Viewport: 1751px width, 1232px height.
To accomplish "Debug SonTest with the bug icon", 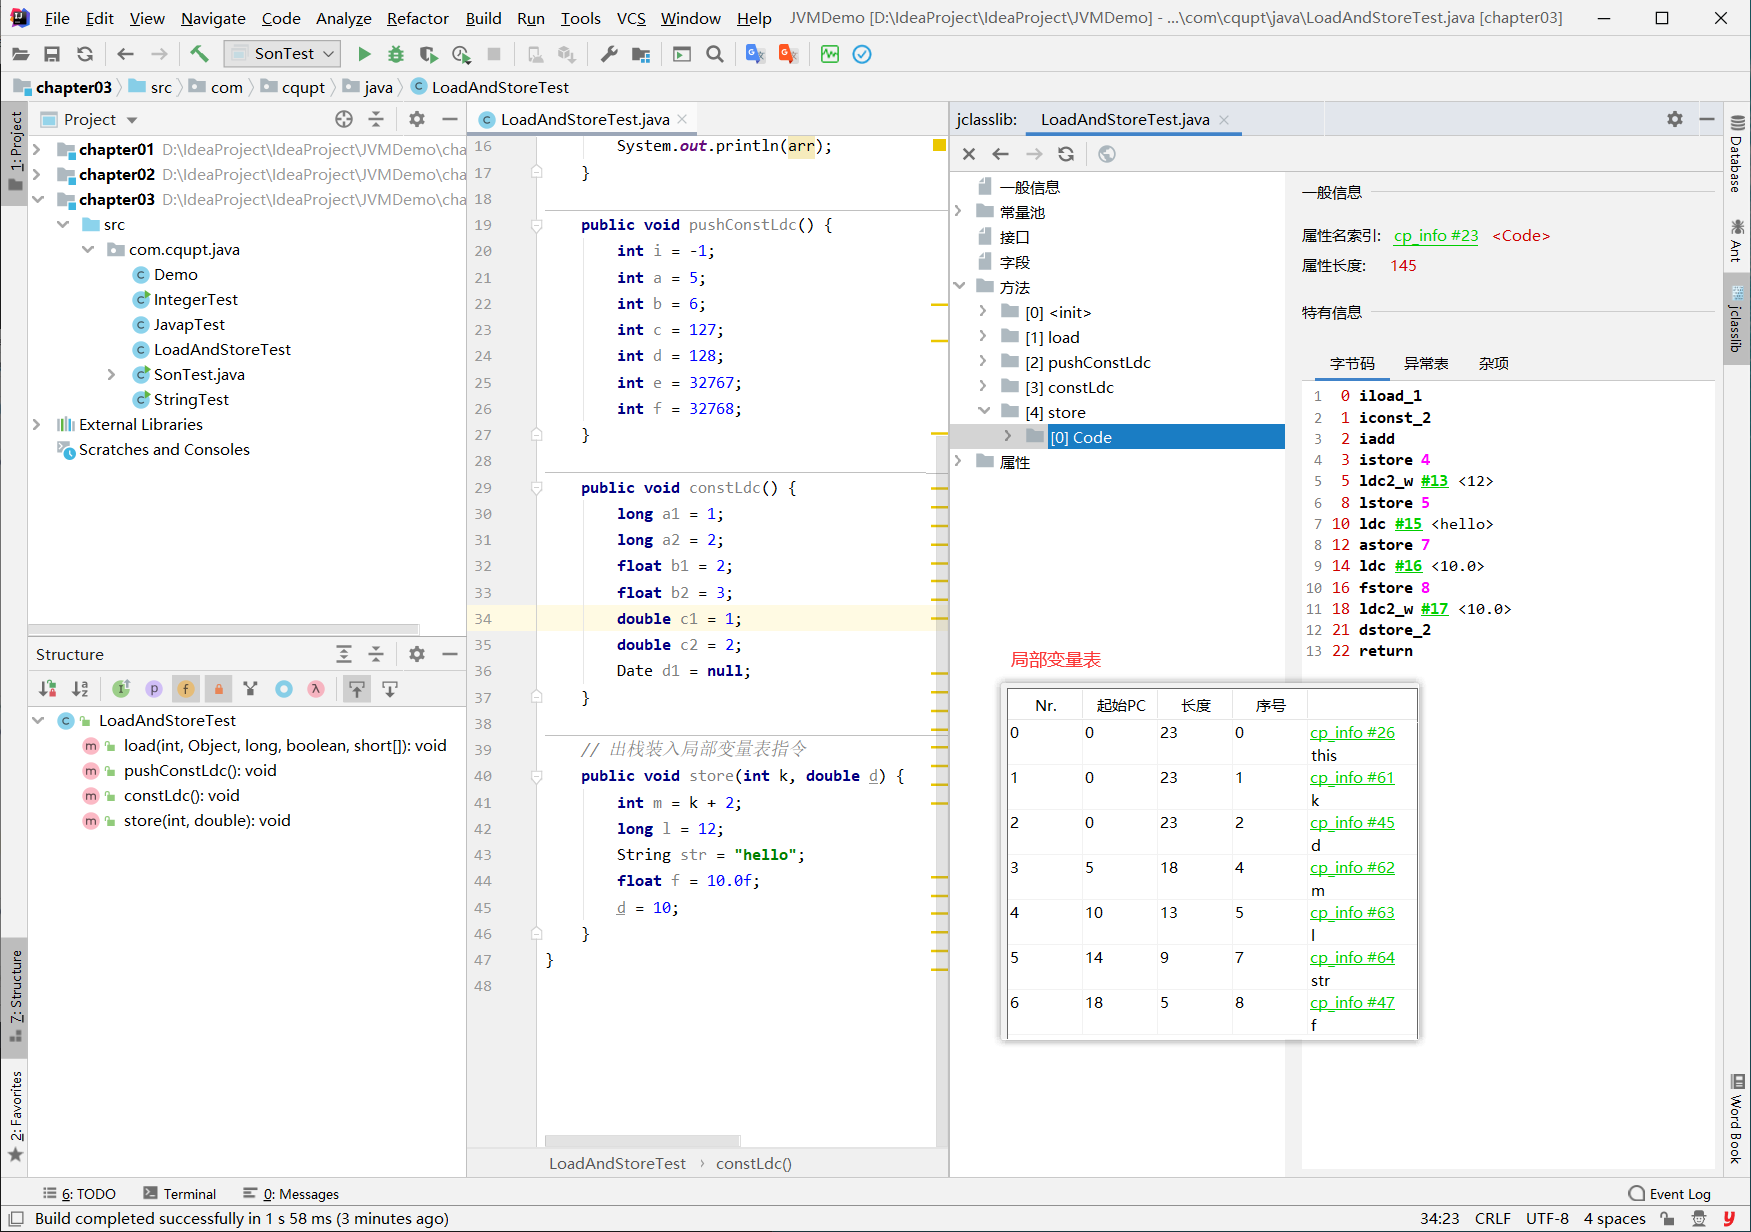I will tap(396, 54).
